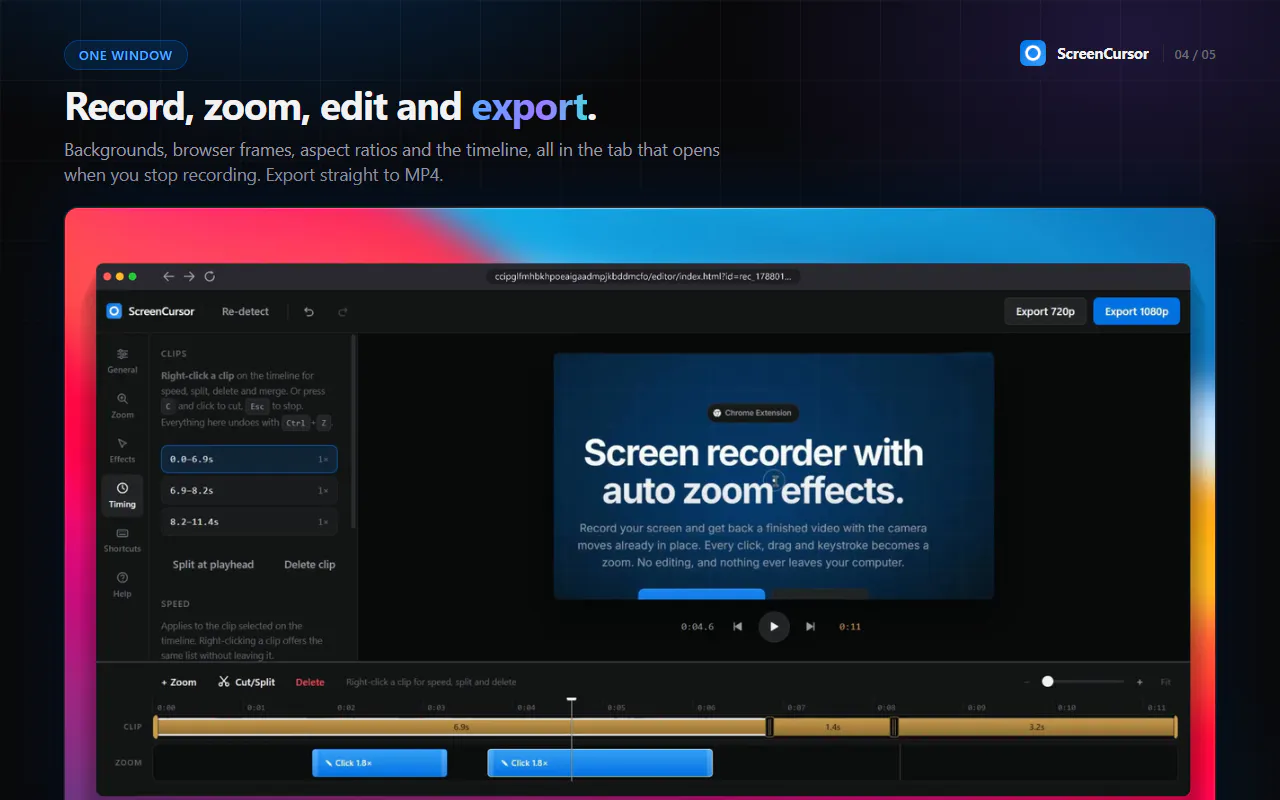Click the video preview thumbnail
The width and height of the screenshot is (1280, 800).
(x=773, y=476)
